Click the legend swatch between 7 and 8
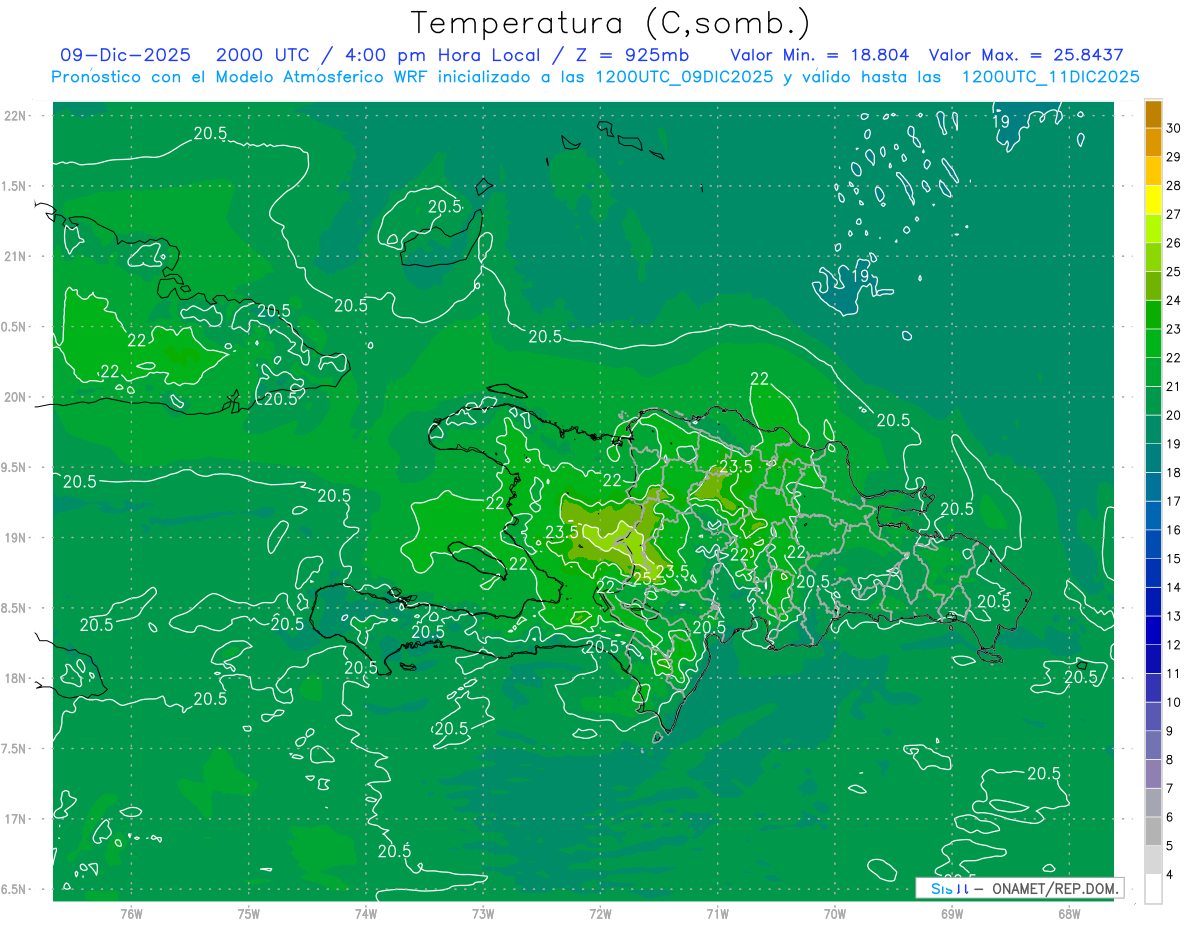This screenshot has height=927, width=1200. tap(1153, 775)
